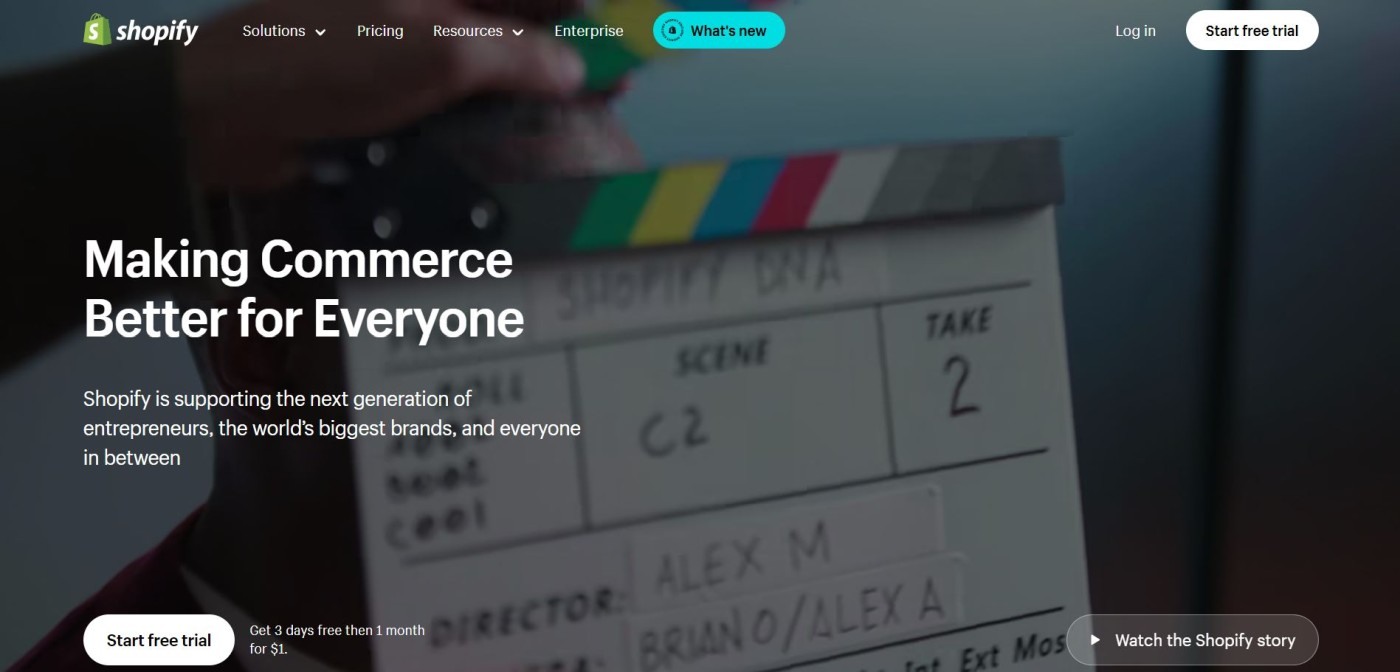The image size is (1400, 672).
Task: Click the shopify wordmark text
Action: pos(157,31)
